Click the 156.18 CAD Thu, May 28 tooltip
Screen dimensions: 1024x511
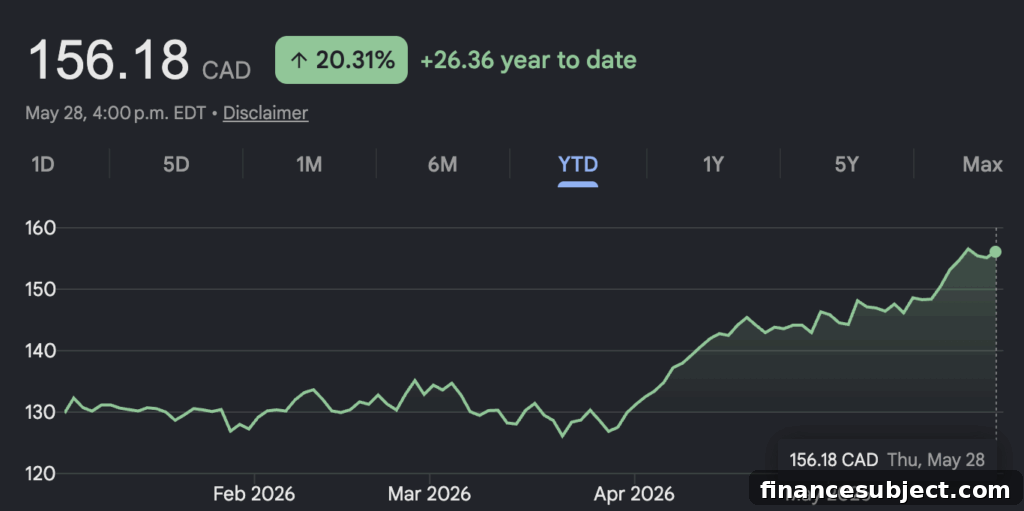(887, 459)
